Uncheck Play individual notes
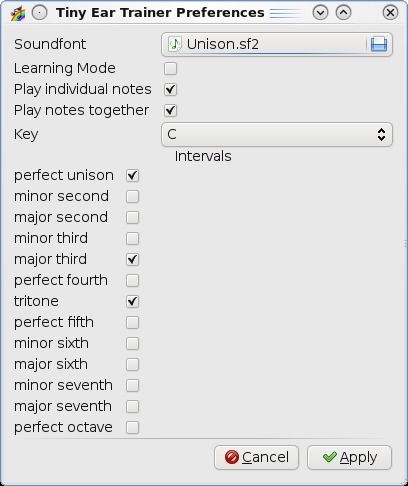This screenshot has height=486, width=408. tap(170, 89)
